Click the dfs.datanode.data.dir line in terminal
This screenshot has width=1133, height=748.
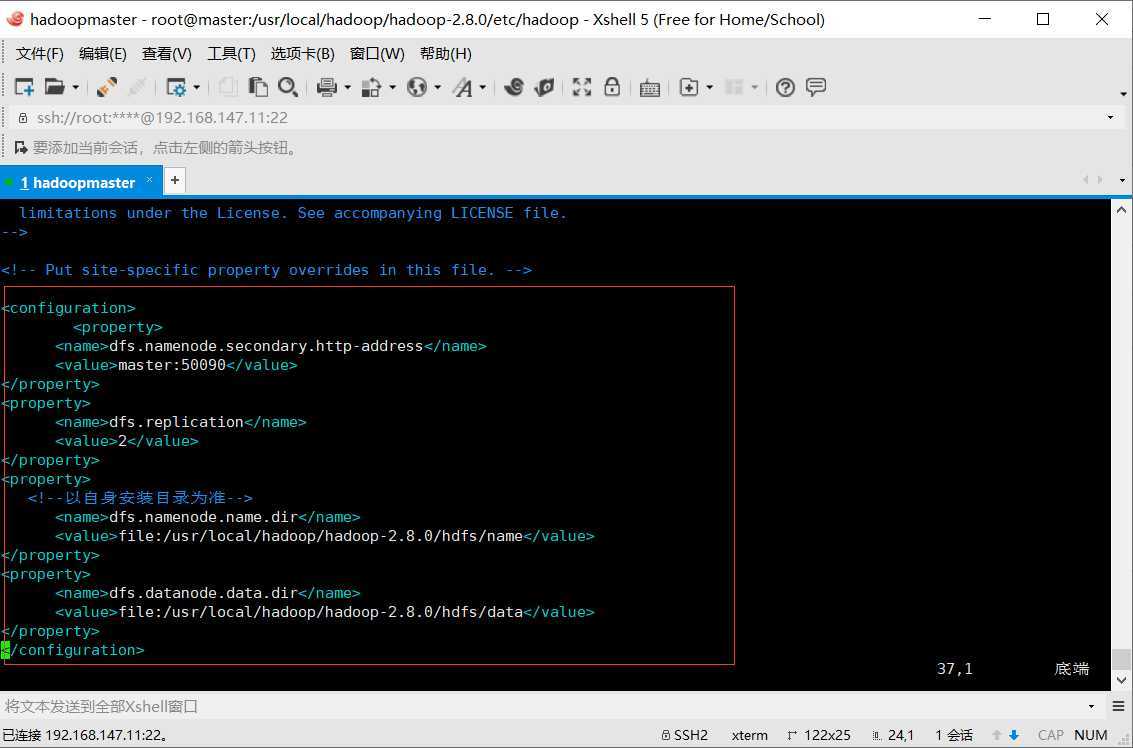[207, 593]
